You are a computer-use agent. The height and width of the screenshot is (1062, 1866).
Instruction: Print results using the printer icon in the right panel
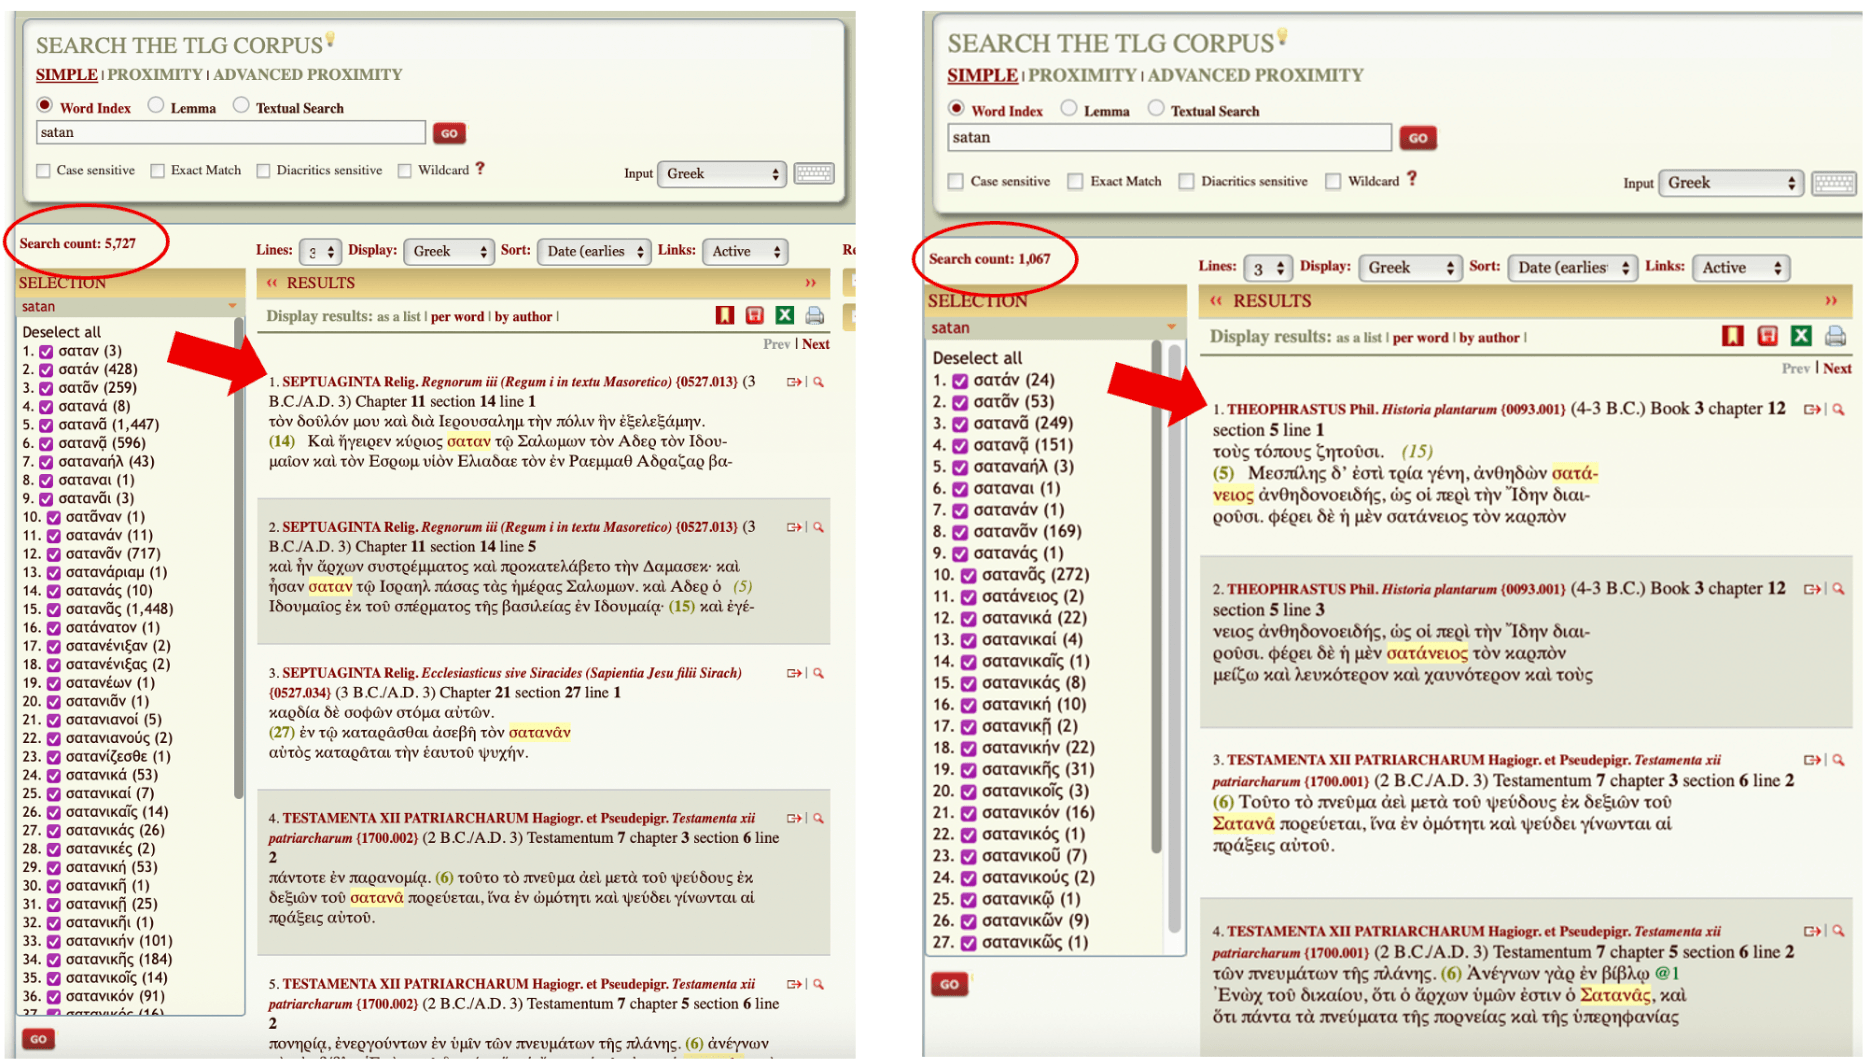1835,336
